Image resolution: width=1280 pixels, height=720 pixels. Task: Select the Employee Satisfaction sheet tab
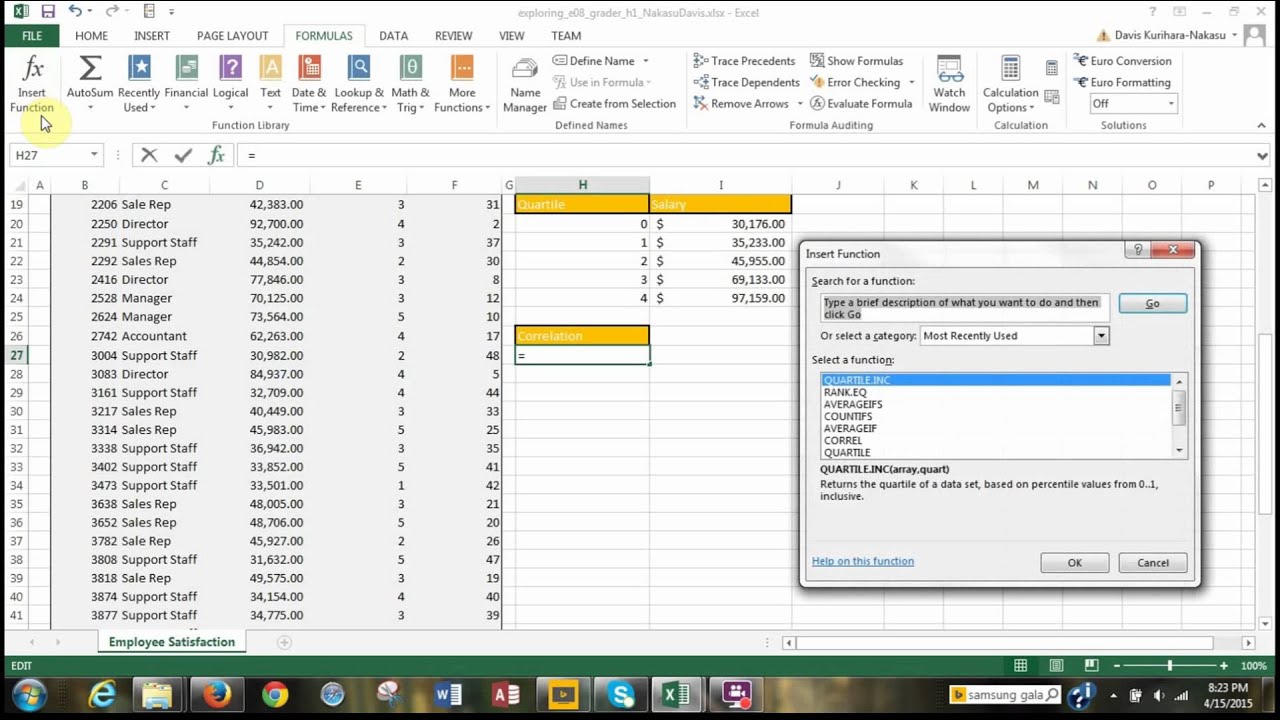coord(172,642)
